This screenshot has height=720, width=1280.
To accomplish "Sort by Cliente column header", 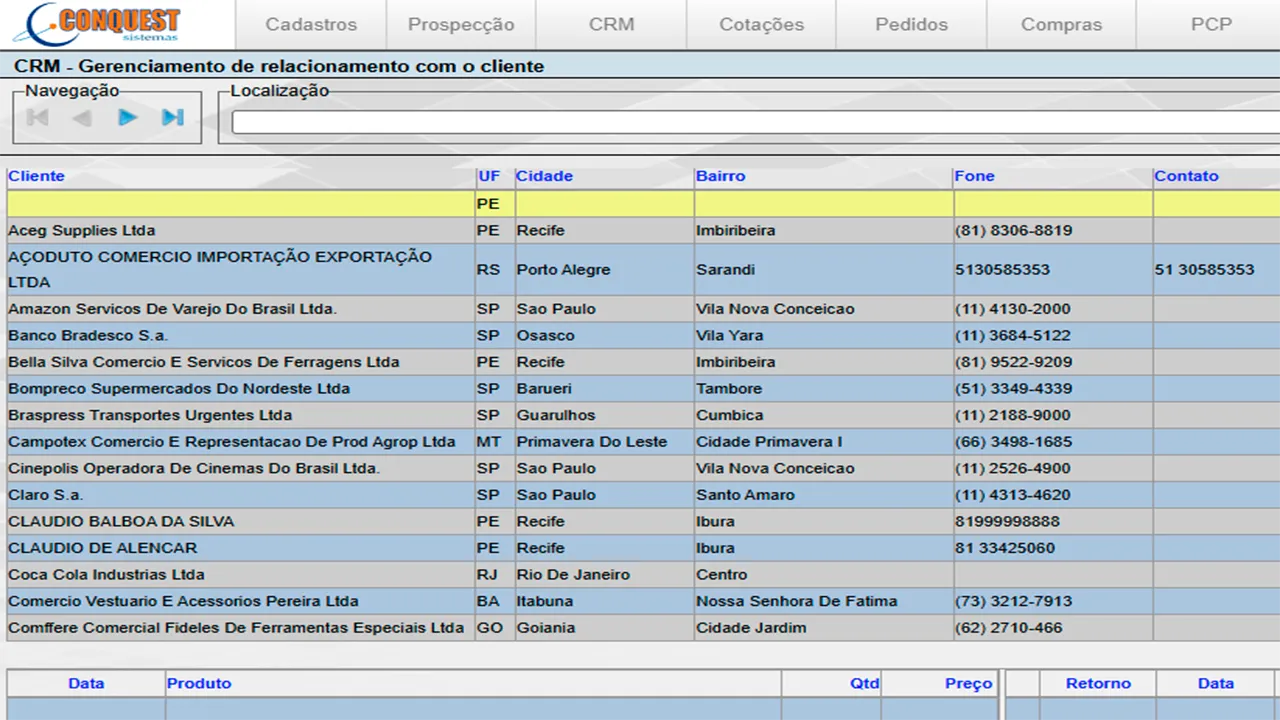I will point(36,176).
